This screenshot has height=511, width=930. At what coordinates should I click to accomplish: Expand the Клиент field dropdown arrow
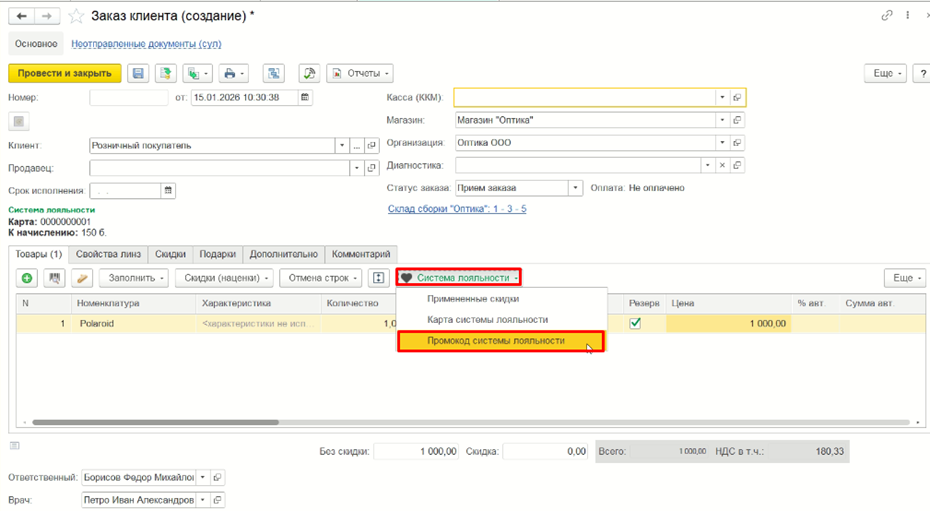pyautogui.click(x=342, y=145)
